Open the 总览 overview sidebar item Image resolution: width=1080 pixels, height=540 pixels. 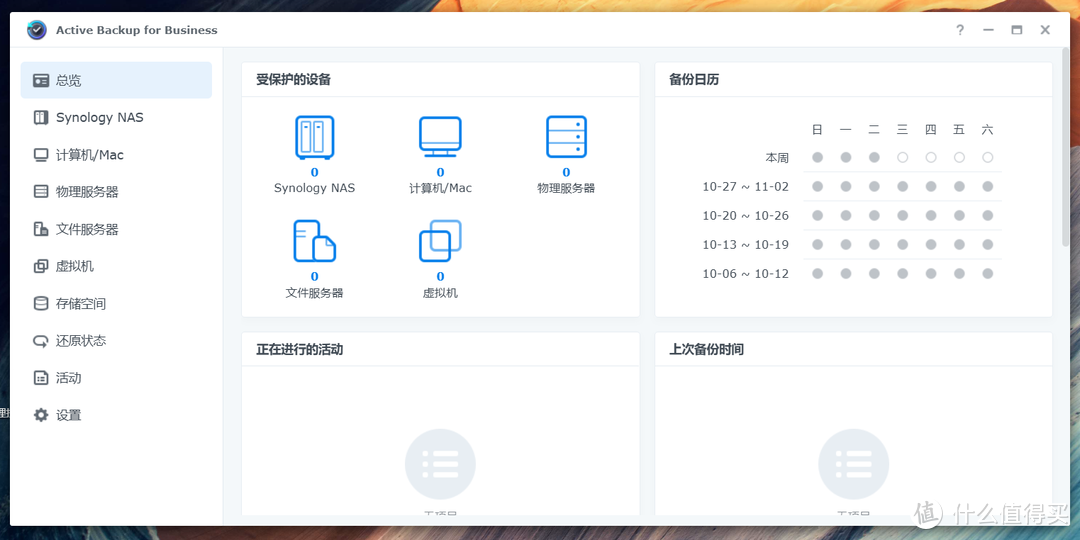[x=116, y=81]
